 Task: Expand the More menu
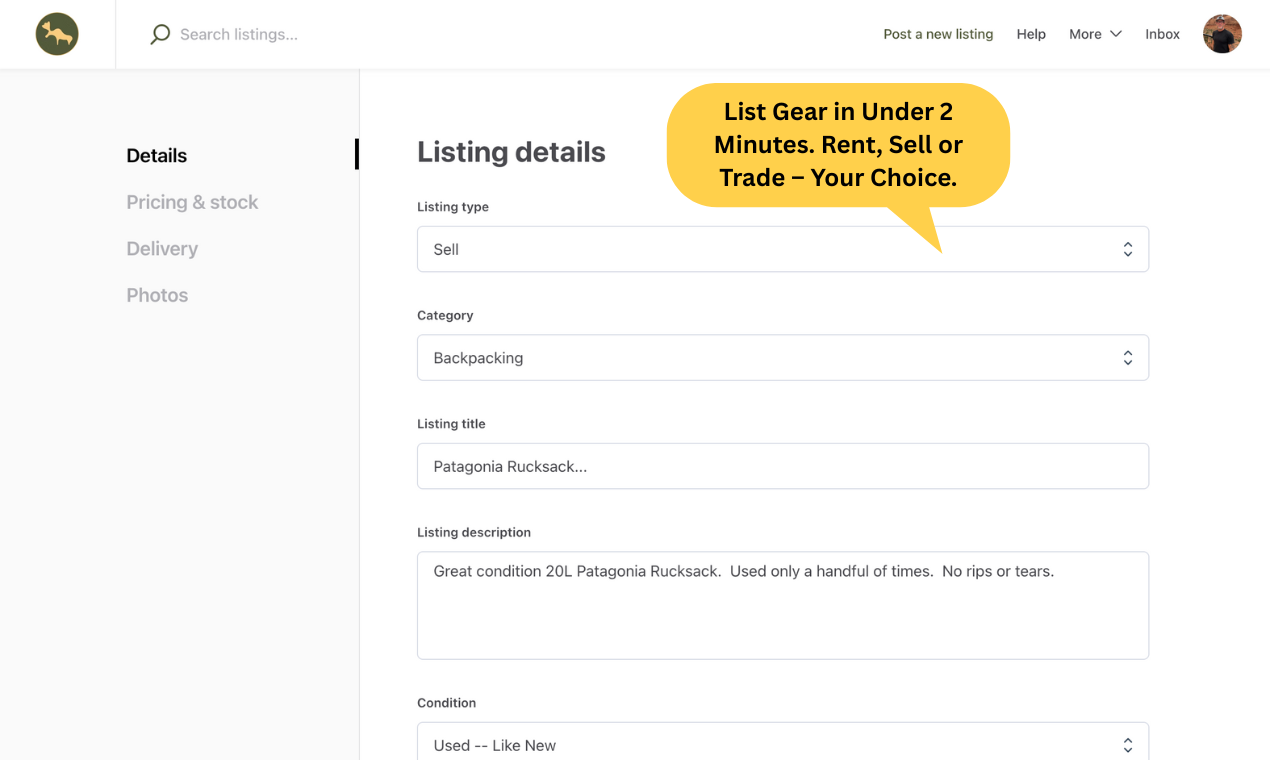tap(1095, 34)
